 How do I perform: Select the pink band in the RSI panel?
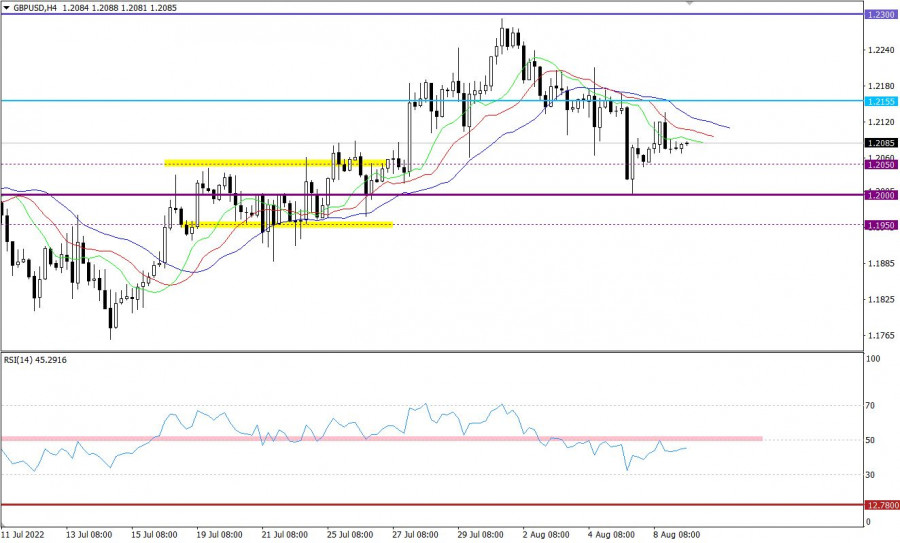click(400, 438)
